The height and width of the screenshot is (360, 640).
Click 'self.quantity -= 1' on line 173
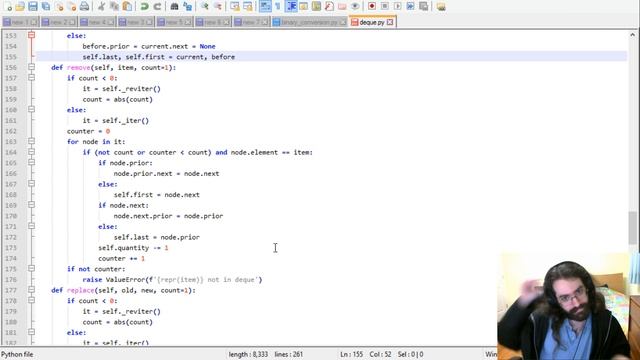[x=133, y=248]
